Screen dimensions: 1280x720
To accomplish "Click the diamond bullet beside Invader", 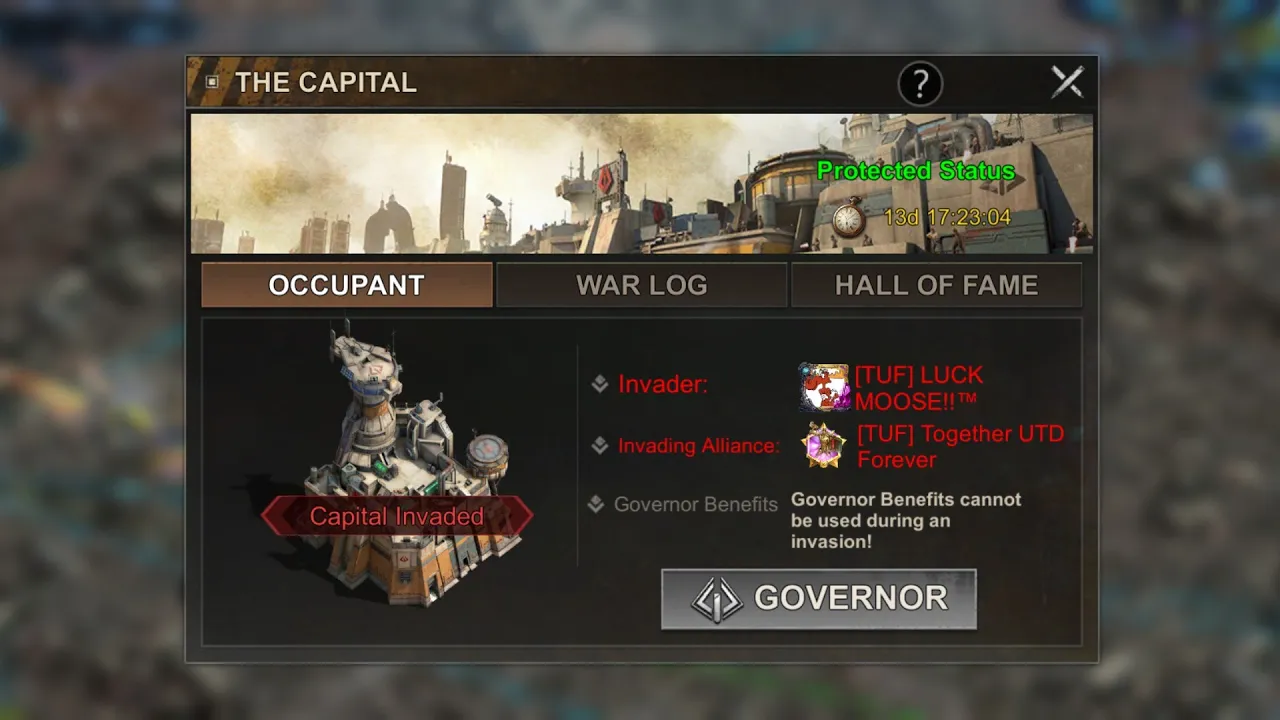I will coord(600,384).
